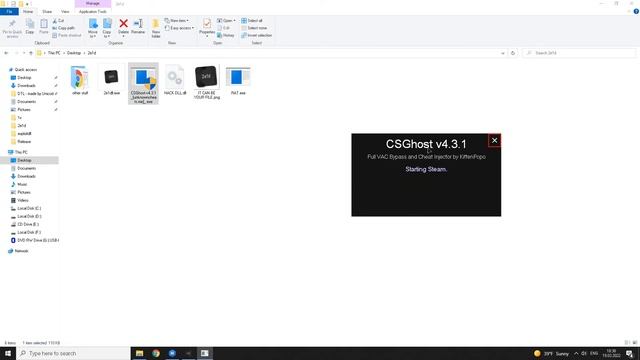
Task: Open Desktop under Quick access
Action: tap(24, 78)
